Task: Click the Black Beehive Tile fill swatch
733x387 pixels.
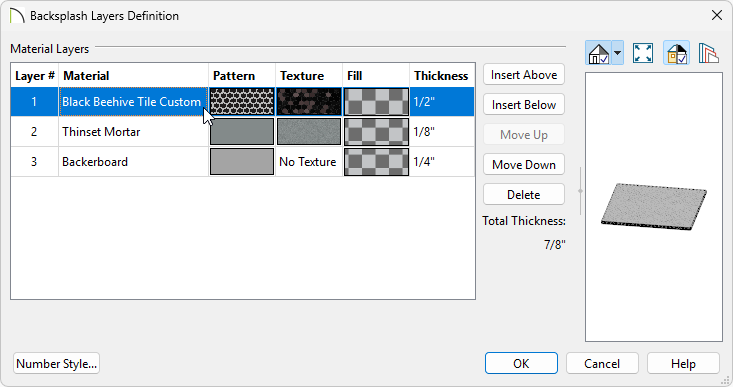Action: click(376, 101)
